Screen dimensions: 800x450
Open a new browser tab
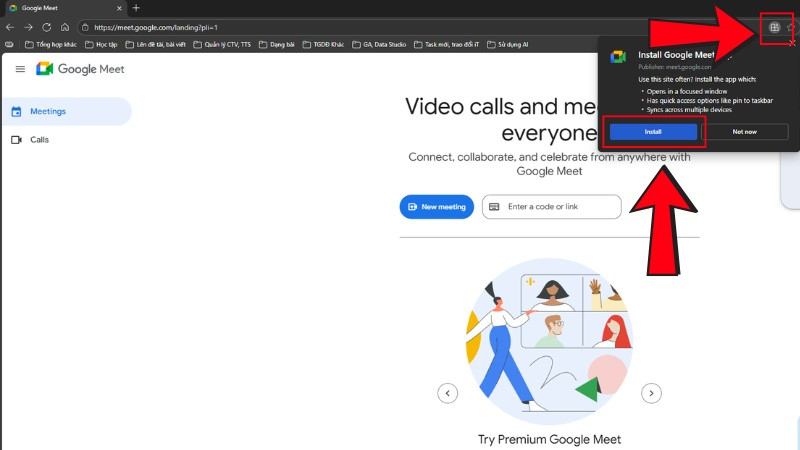[x=136, y=8]
